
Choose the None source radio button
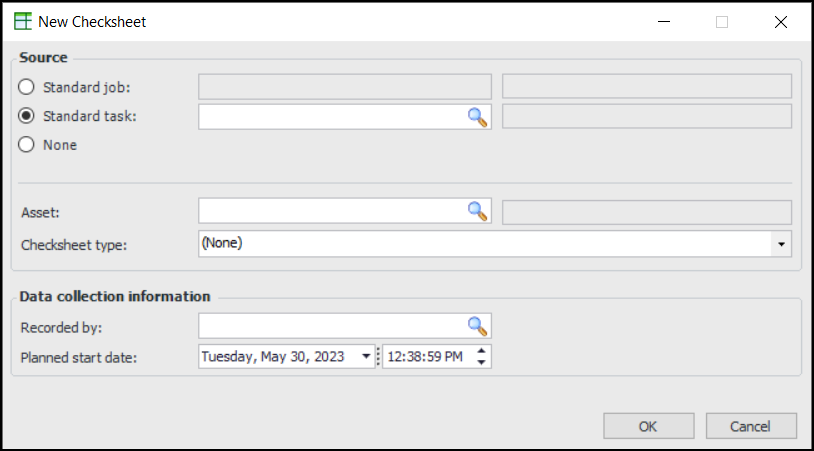tap(27, 145)
